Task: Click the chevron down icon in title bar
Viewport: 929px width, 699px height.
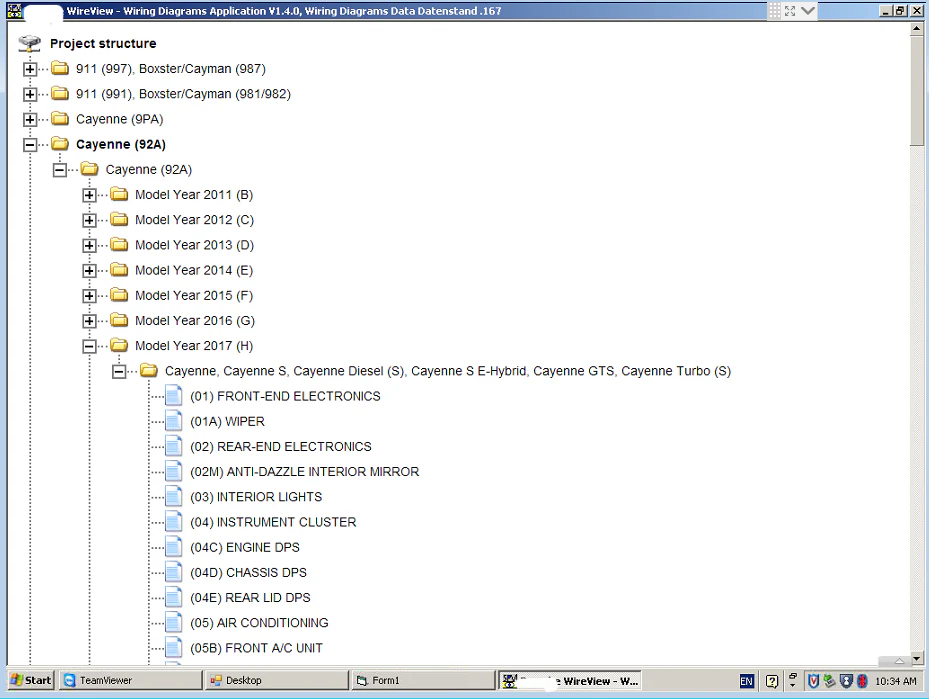Action: (808, 11)
